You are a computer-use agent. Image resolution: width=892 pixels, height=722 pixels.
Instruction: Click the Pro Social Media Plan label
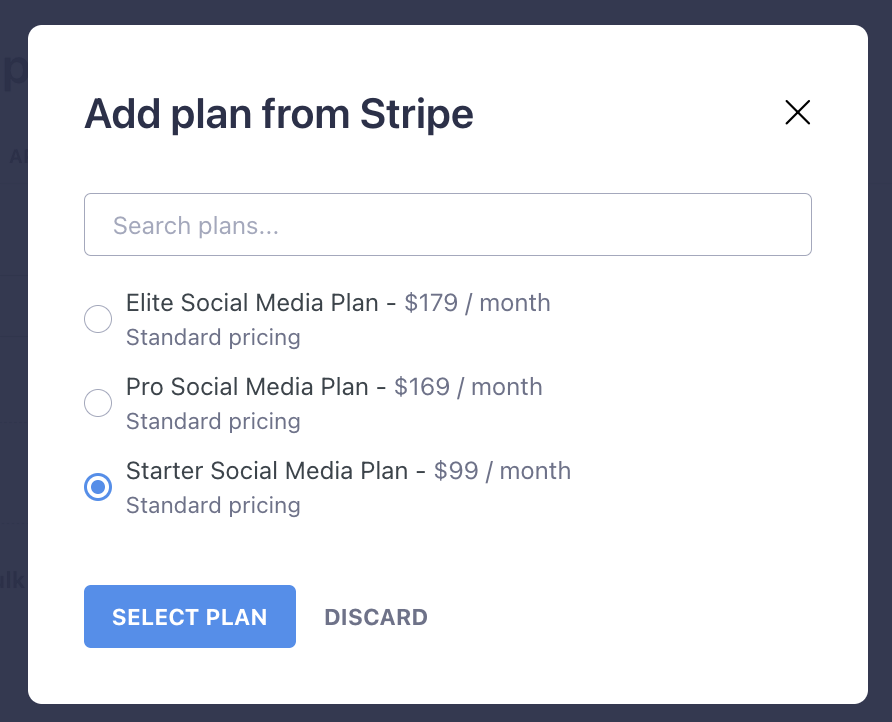[247, 387]
